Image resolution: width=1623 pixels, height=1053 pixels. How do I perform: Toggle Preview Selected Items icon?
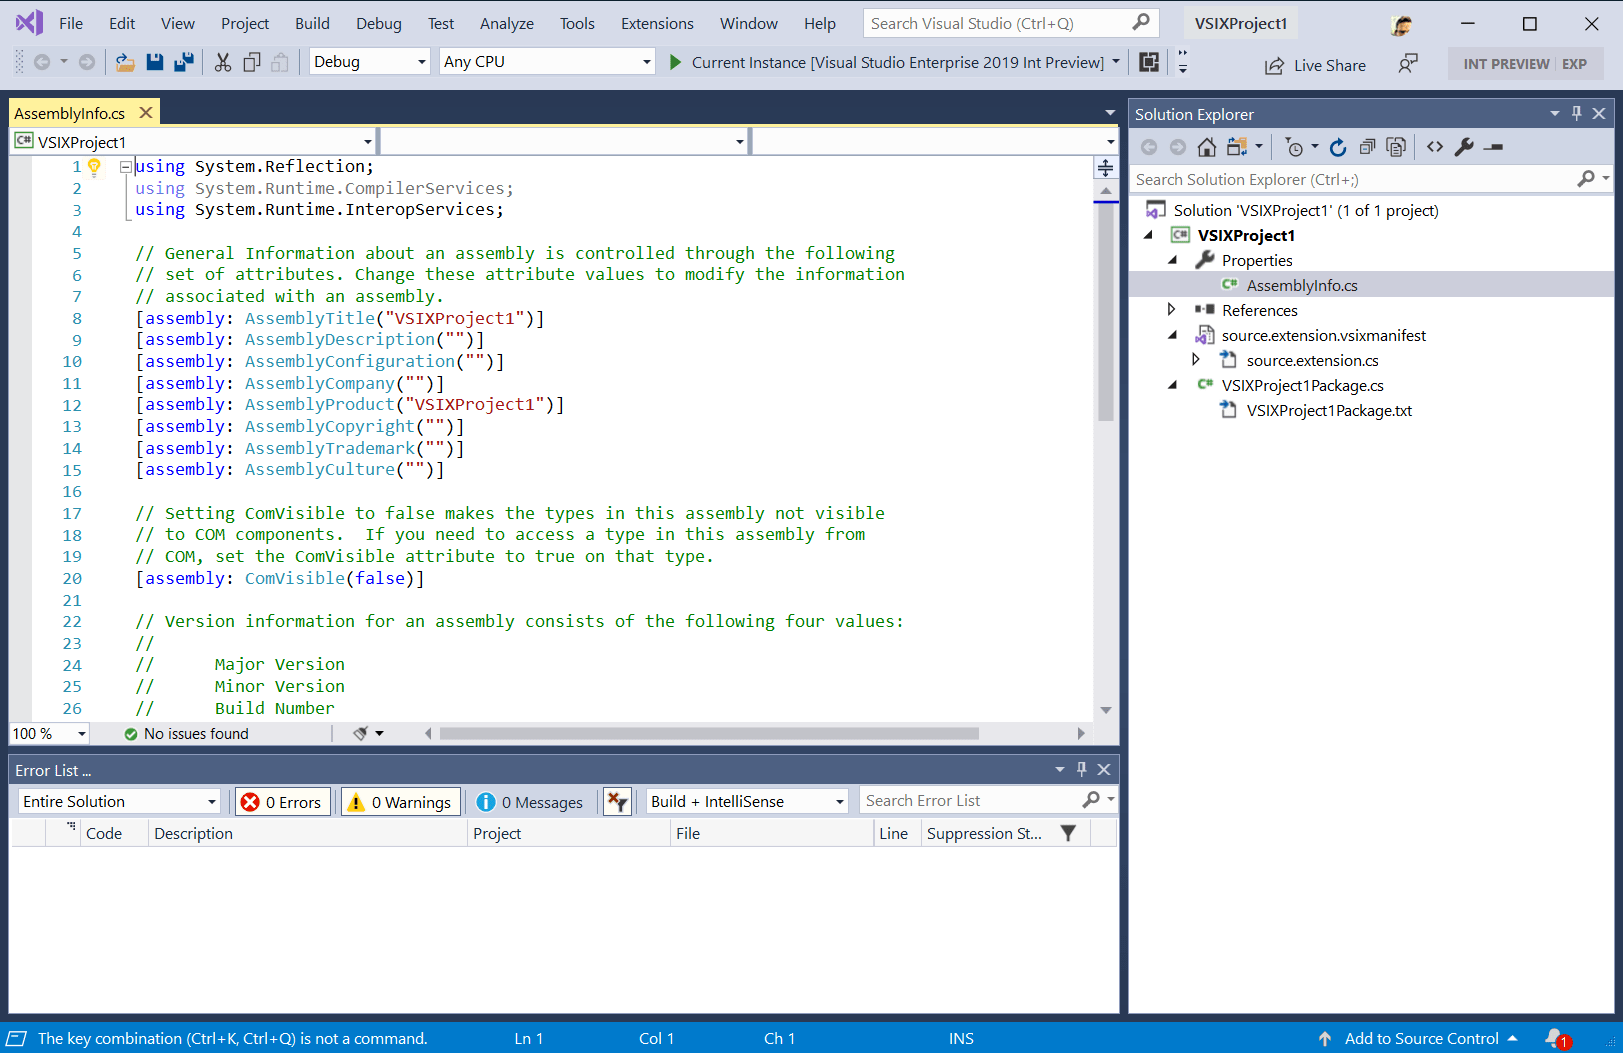click(x=1494, y=147)
